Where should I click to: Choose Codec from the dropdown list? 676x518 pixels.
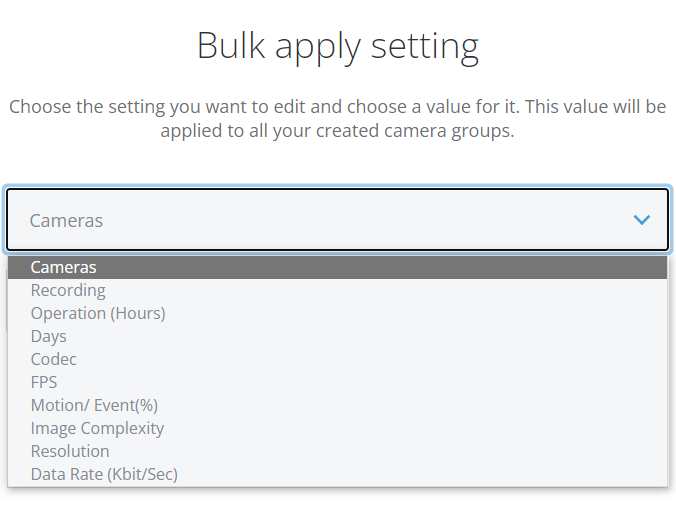[x=54, y=359]
